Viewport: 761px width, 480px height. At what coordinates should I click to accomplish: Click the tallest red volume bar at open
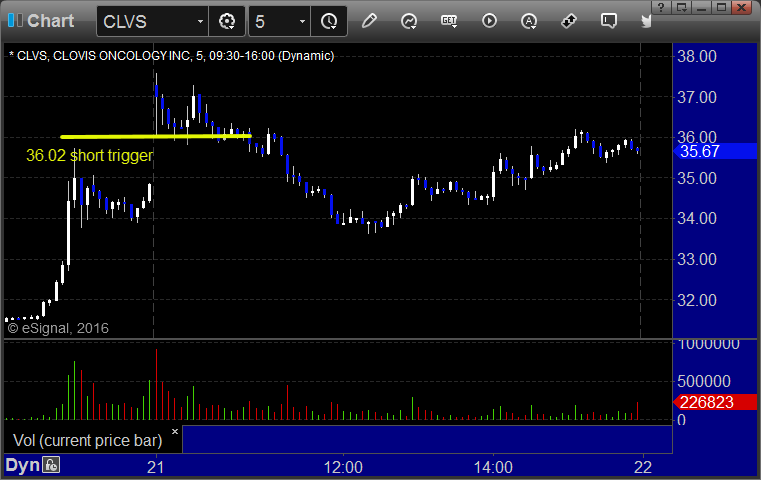coord(156,384)
